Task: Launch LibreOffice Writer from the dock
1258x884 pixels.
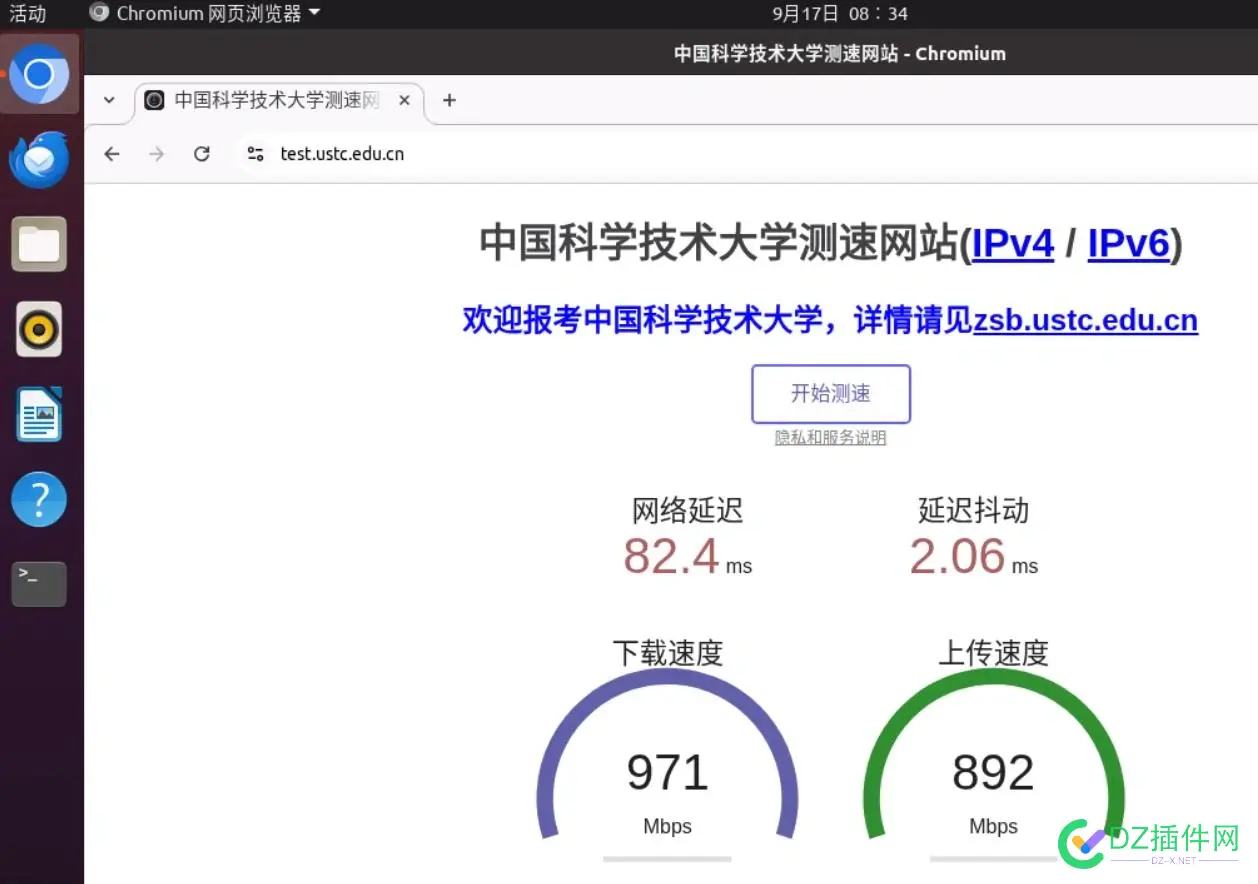Action: click(x=38, y=414)
